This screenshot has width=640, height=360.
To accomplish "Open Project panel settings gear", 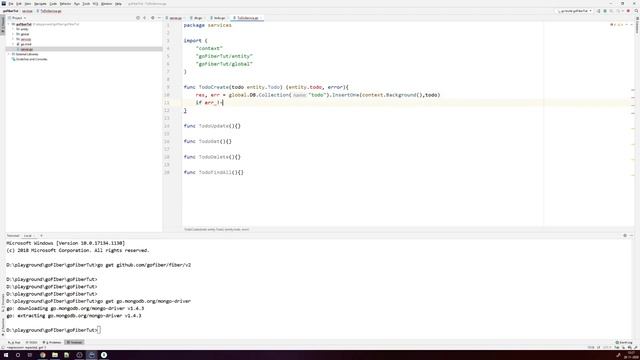I will 153,18.
